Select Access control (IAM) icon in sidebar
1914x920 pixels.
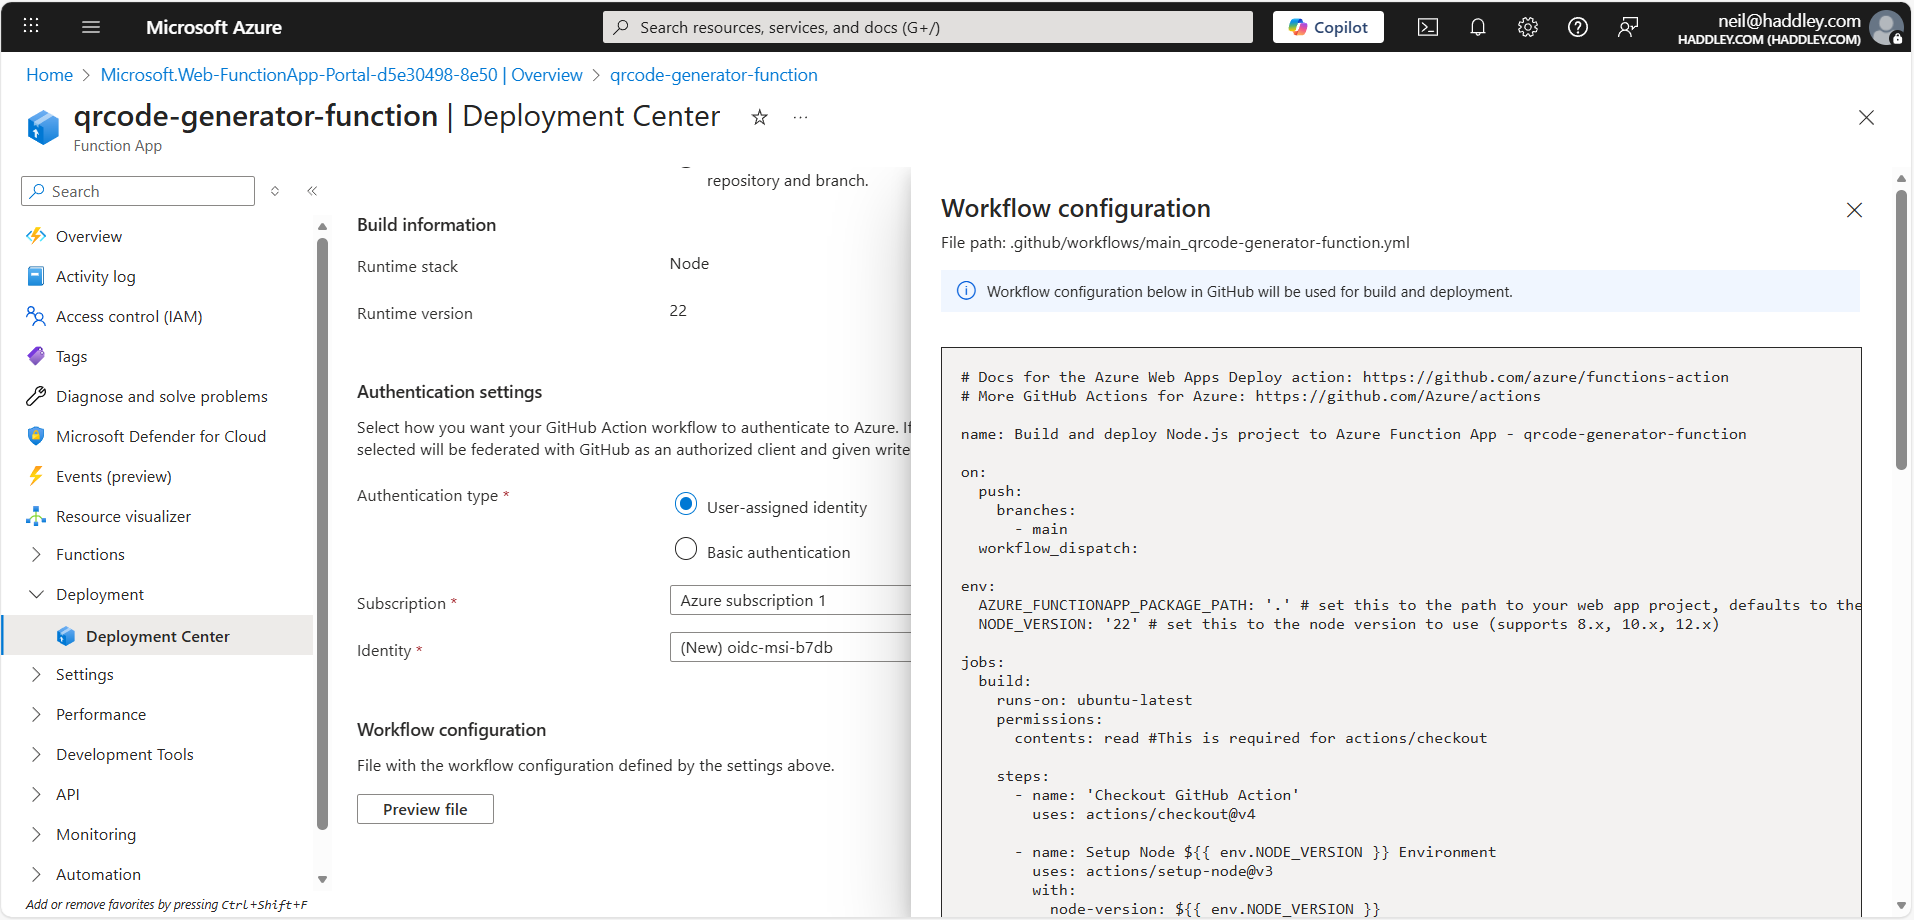[36, 316]
